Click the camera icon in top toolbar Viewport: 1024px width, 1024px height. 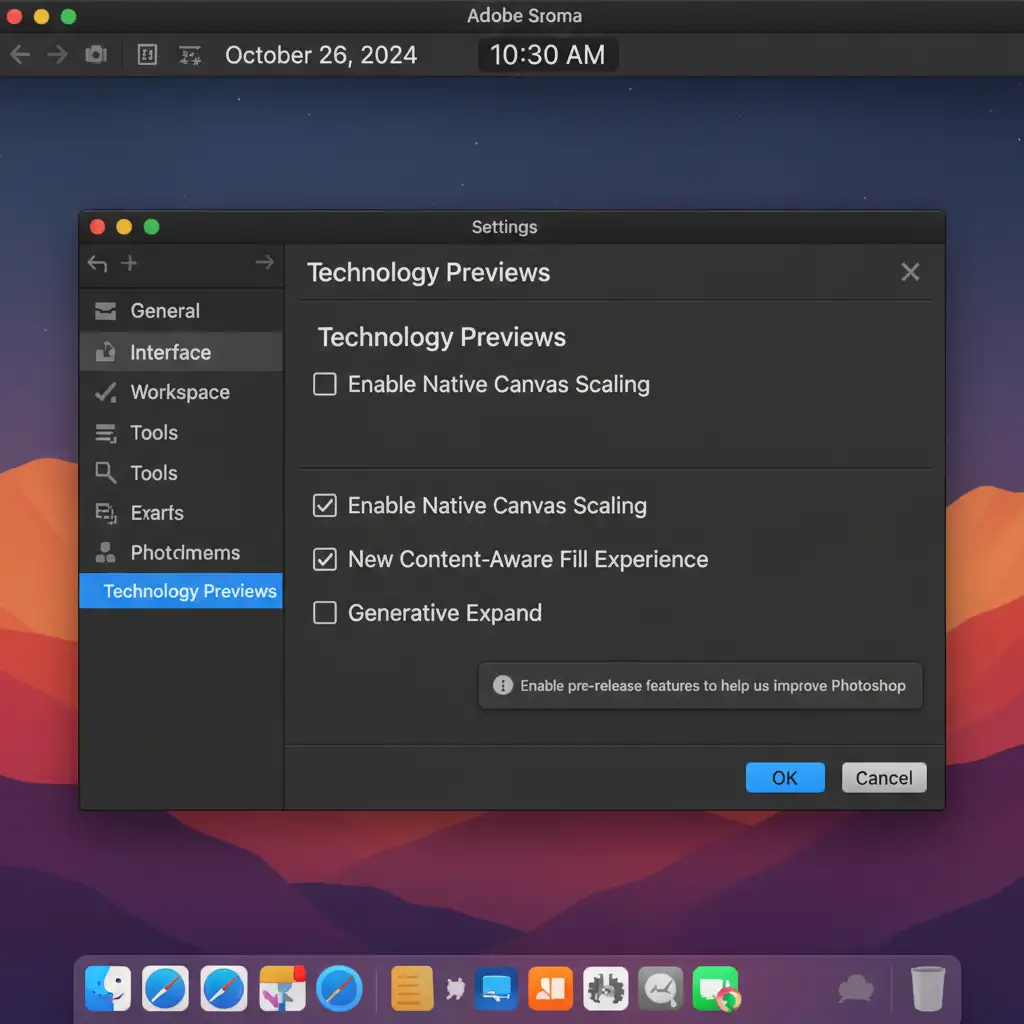96,55
